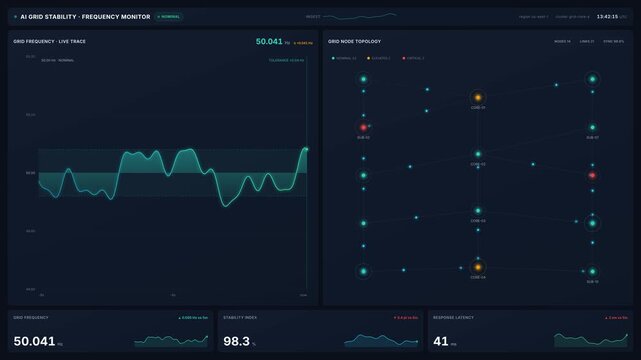Toggle the Elevated legend filter

[x=379, y=58]
